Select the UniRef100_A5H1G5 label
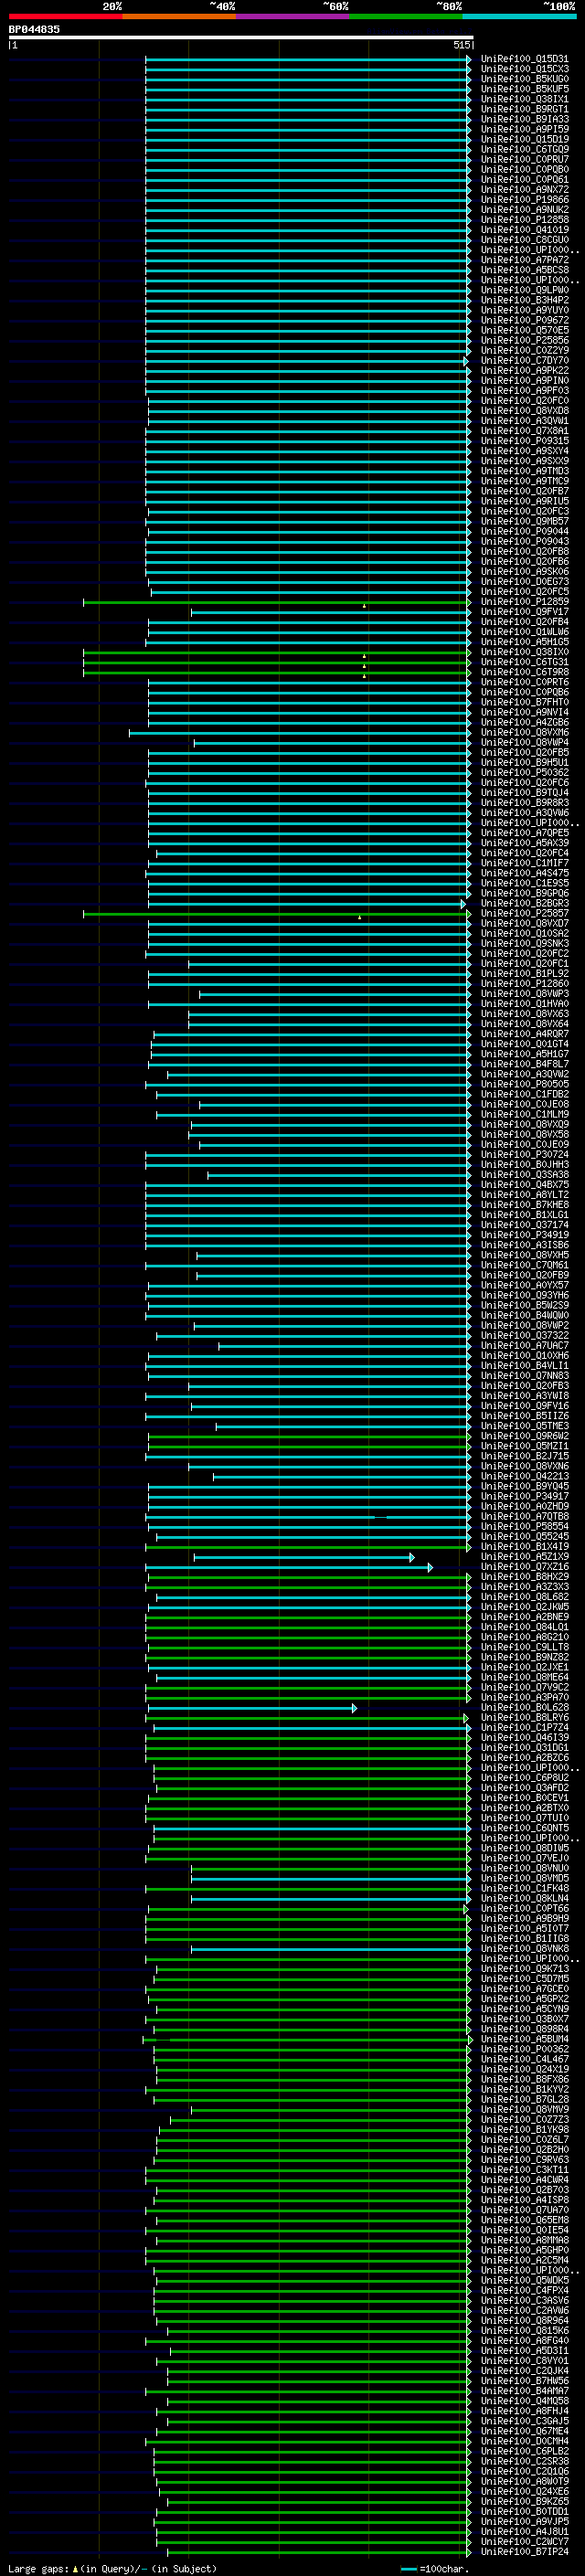The width and height of the screenshot is (585, 2576). (x=525, y=642)
